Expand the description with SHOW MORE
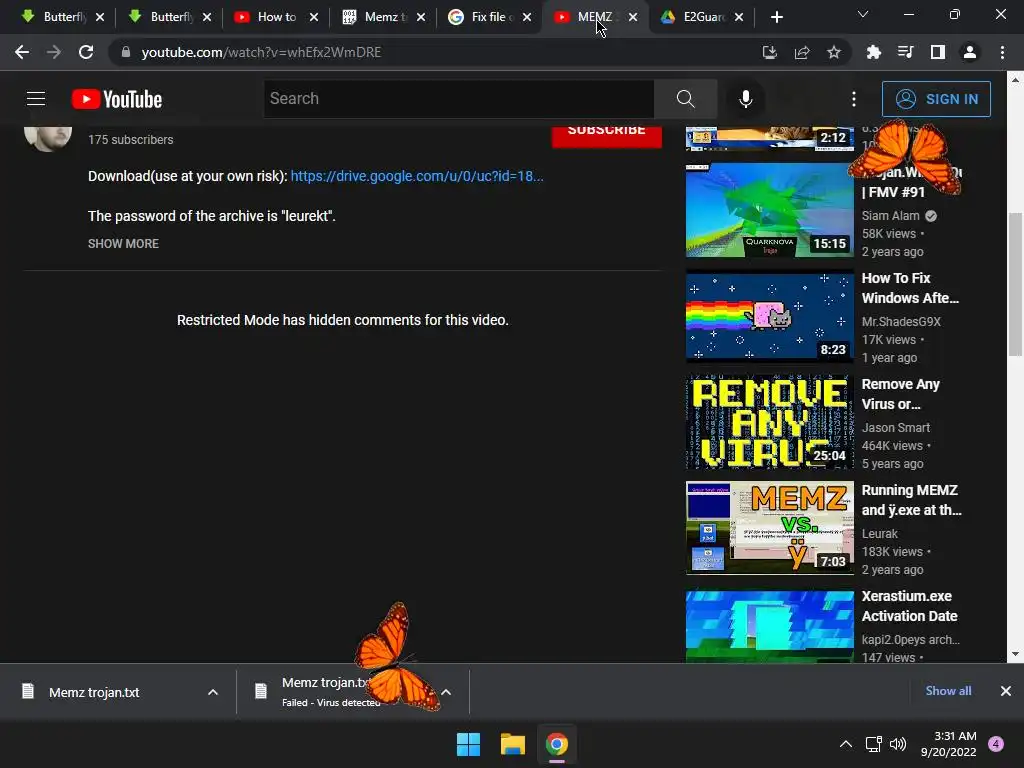Image resolution: width=1024 pixels, height=768 pixels. pos(123,244)
